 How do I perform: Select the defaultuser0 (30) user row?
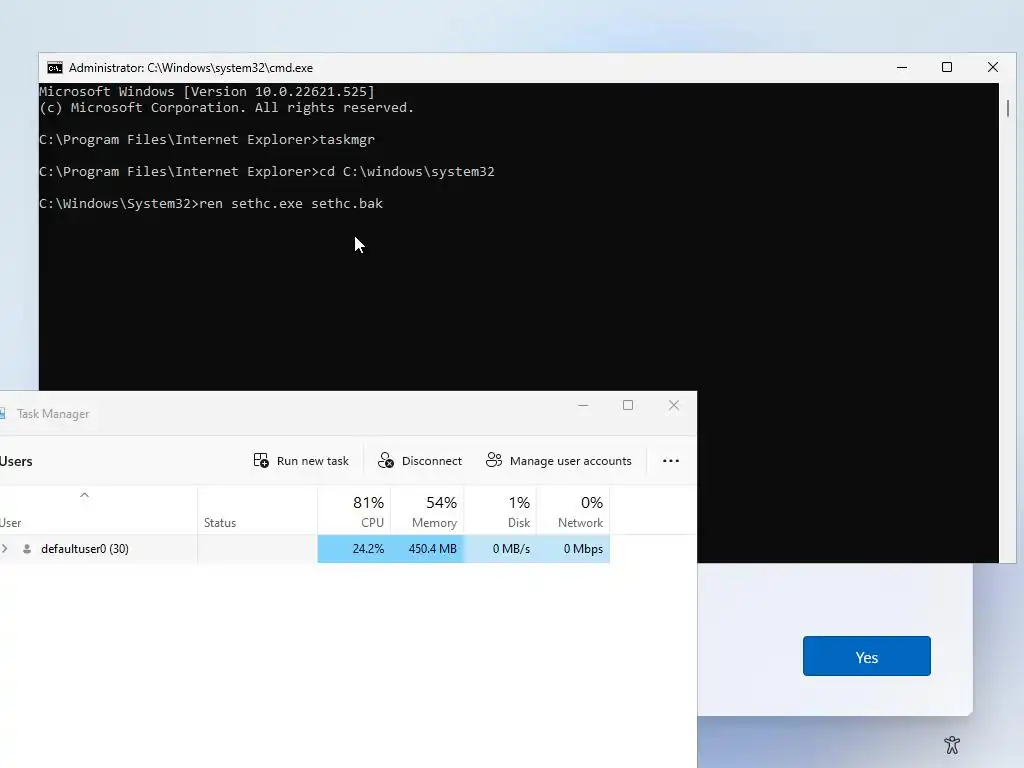[x=305, y=549]
